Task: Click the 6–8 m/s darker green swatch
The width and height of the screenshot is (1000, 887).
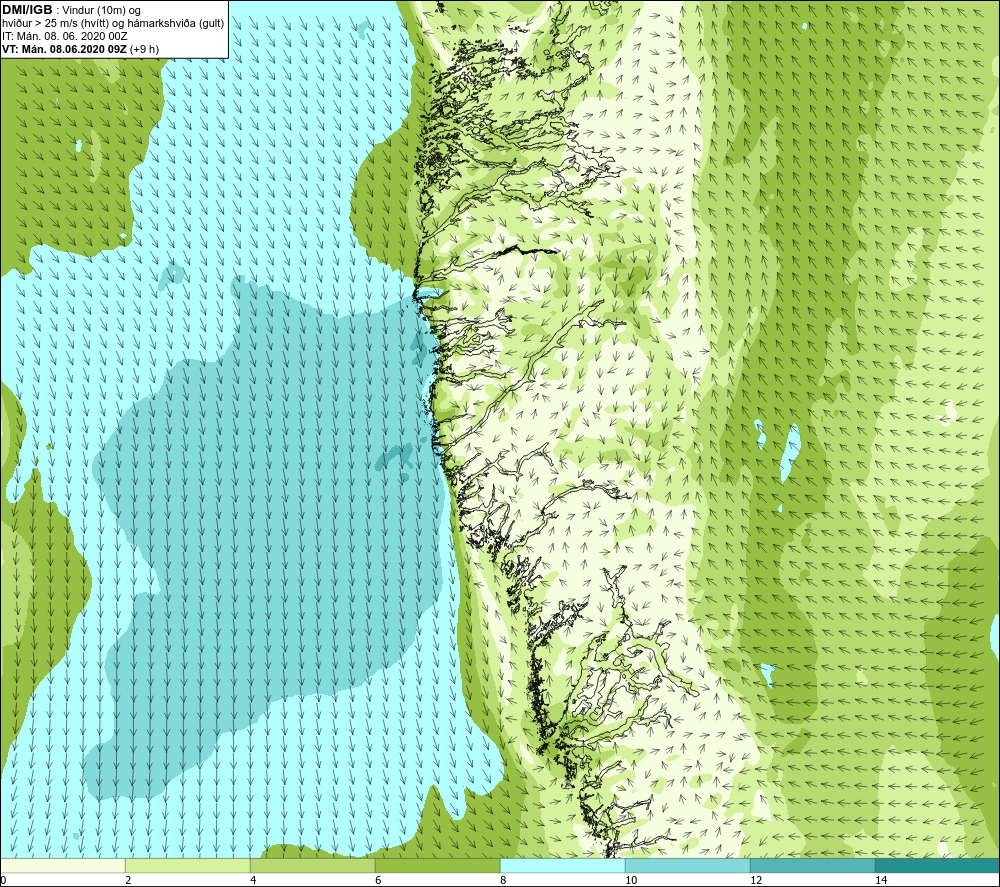Action: [438, 865]
